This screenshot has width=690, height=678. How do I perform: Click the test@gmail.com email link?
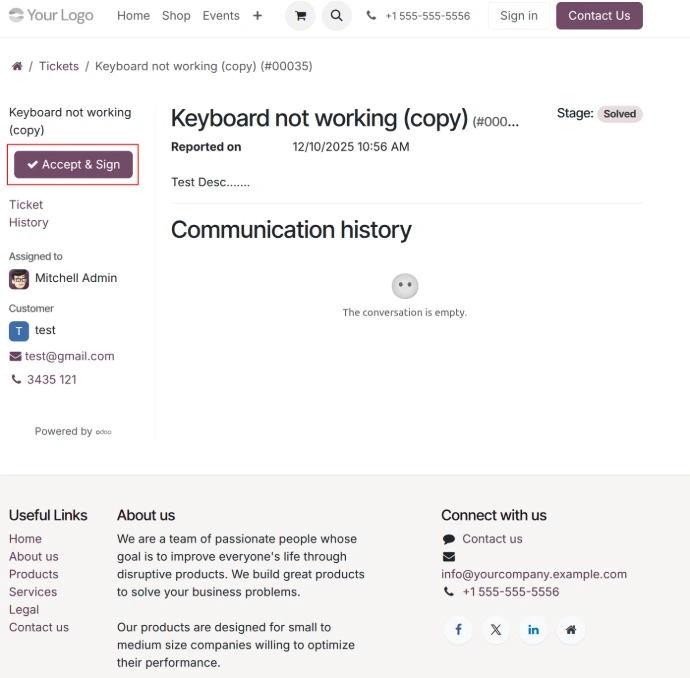[x=69, y=356]
